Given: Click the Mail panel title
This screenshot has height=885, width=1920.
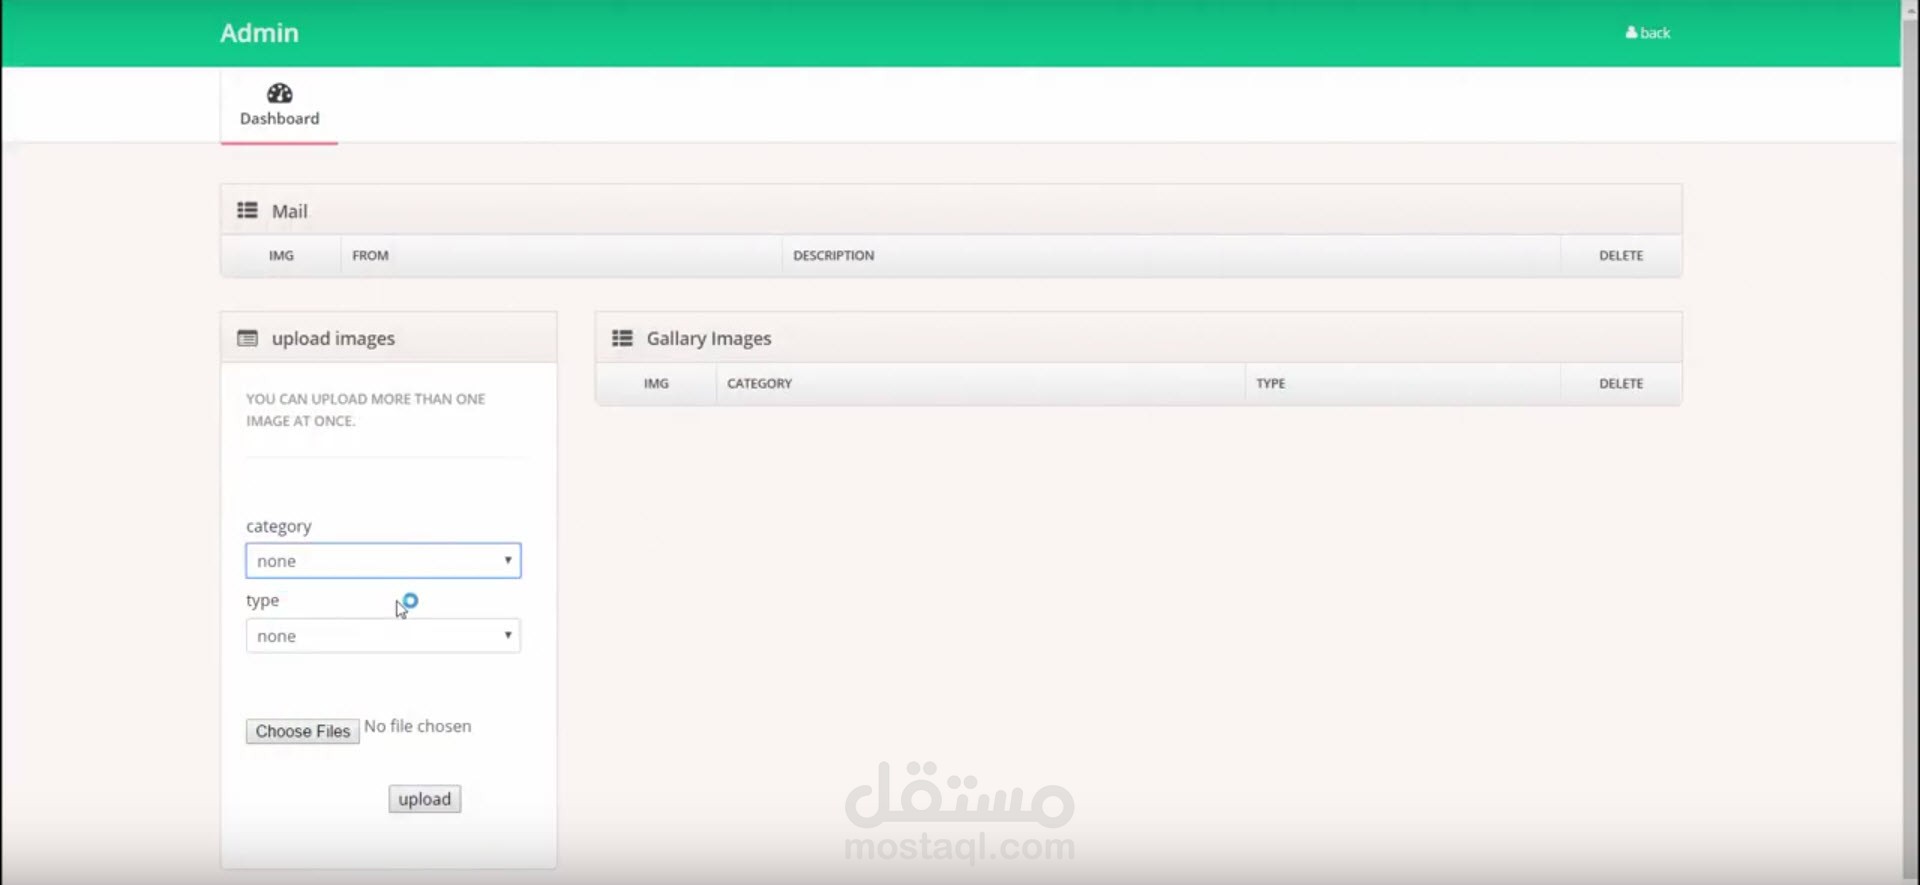Looking at the screenshot, I should 290,211.
